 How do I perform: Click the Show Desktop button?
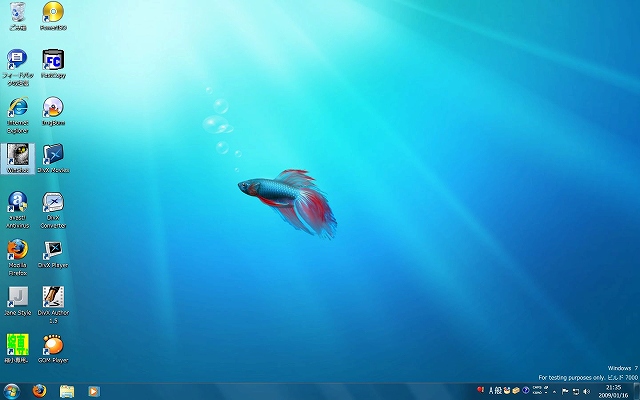636,391
